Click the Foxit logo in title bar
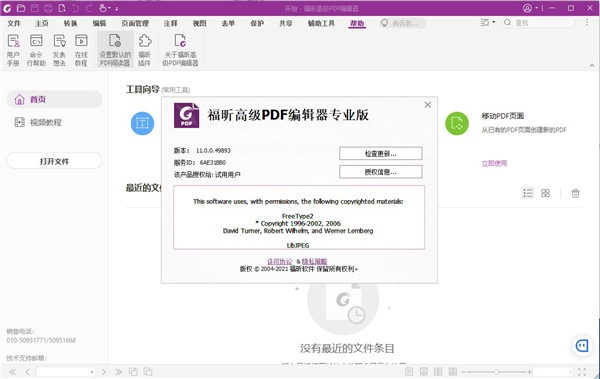The height and width of the screenshot is (379, 600). (x=7, y=8)
